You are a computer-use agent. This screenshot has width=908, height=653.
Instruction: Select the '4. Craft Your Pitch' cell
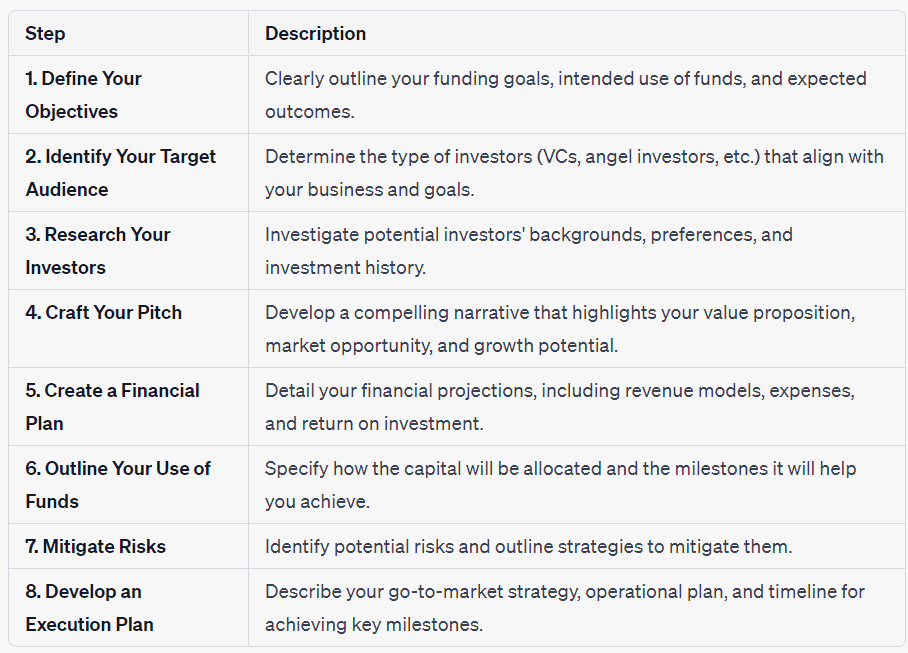click(x=129, y=329)
